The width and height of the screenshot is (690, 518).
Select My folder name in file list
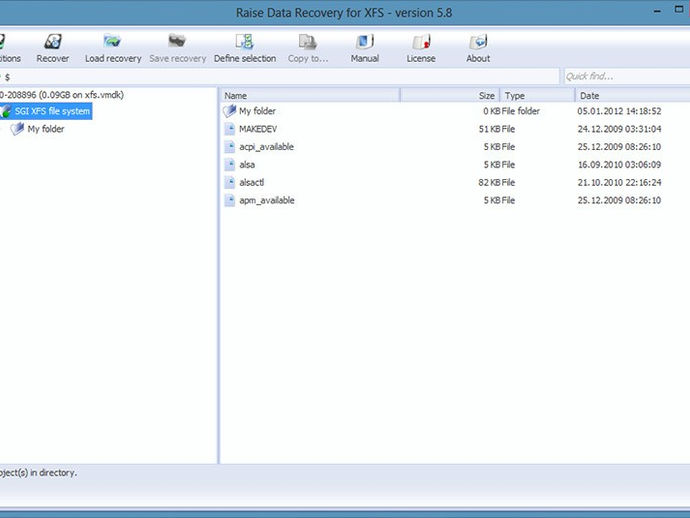pos(257,111)
